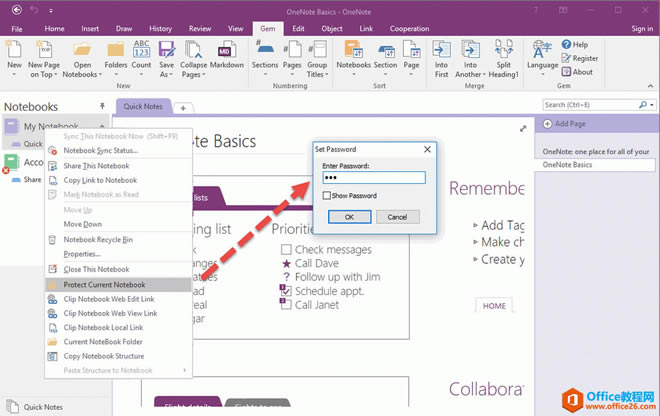Switch to the Cooperation ribbon tab
The image size is (660, 416).
[x=409, y=29]
